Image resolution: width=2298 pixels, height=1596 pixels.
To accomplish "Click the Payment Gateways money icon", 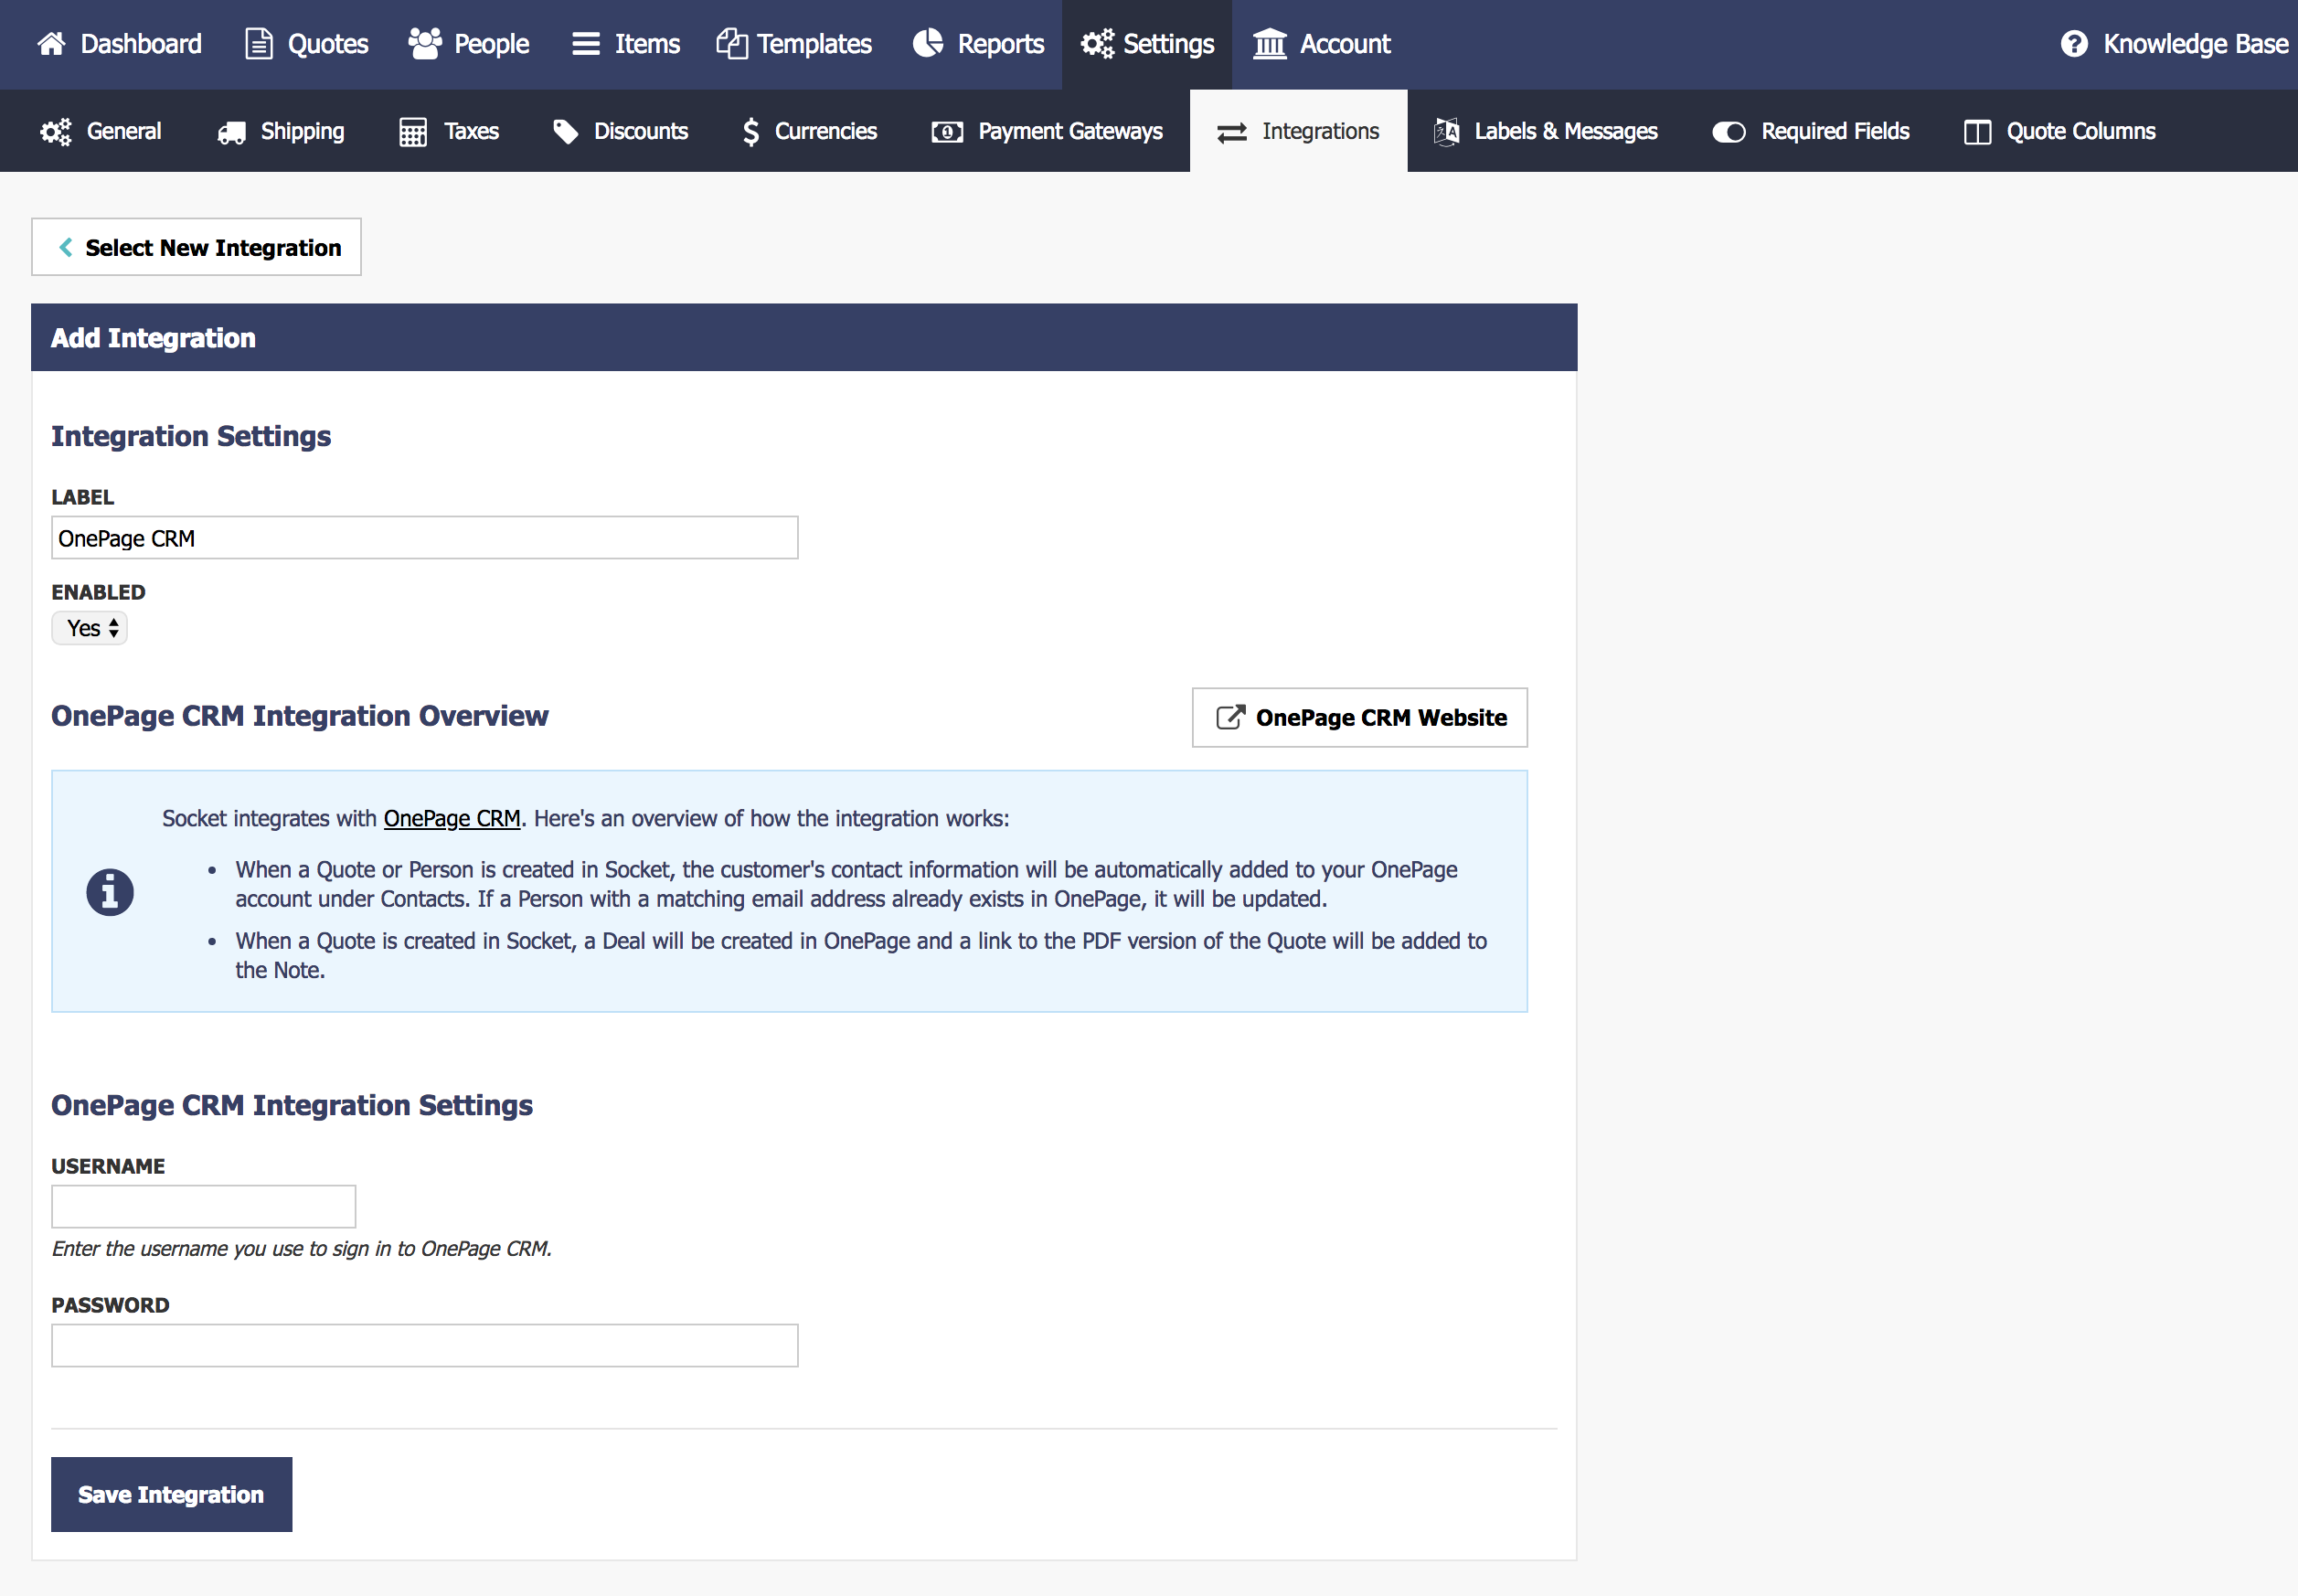I will pos(947,132).
